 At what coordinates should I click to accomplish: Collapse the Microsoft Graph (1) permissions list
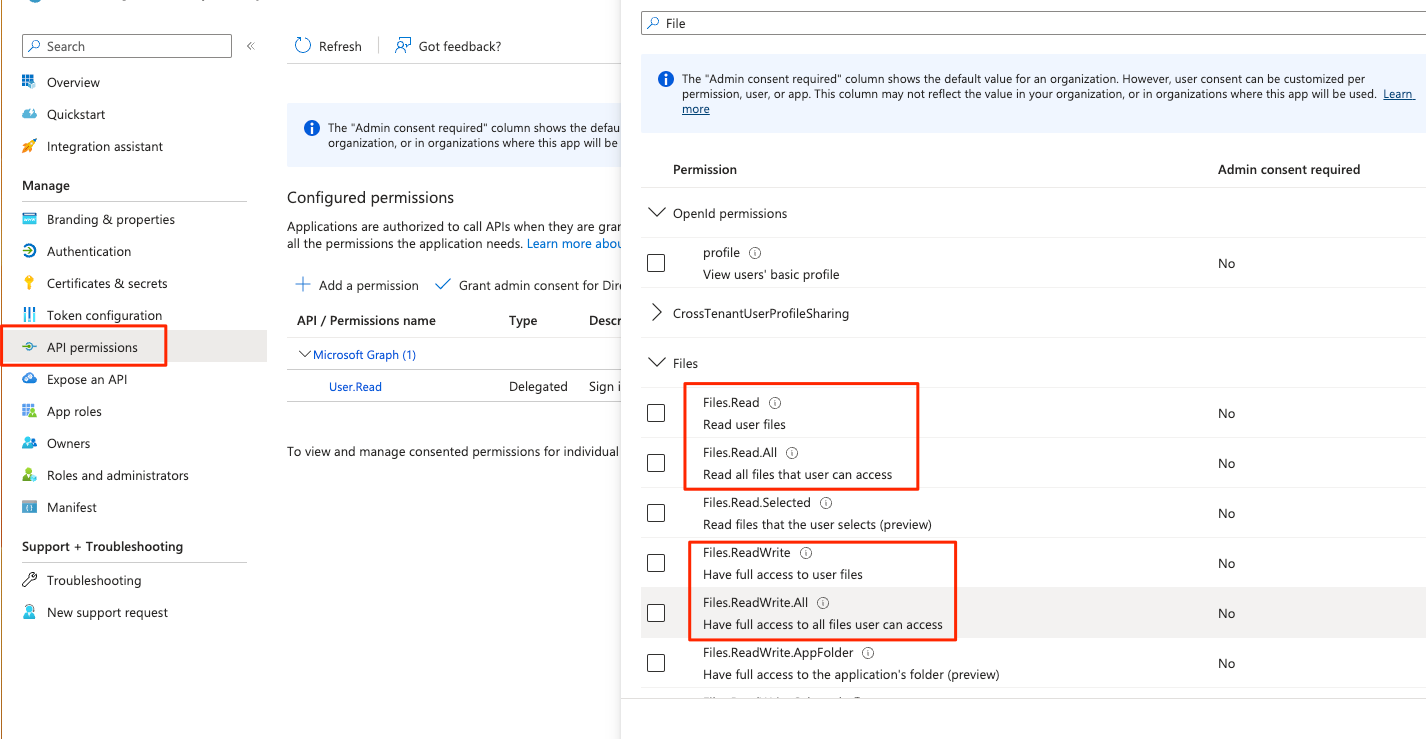pyautogui.click(x=304, y=354)
